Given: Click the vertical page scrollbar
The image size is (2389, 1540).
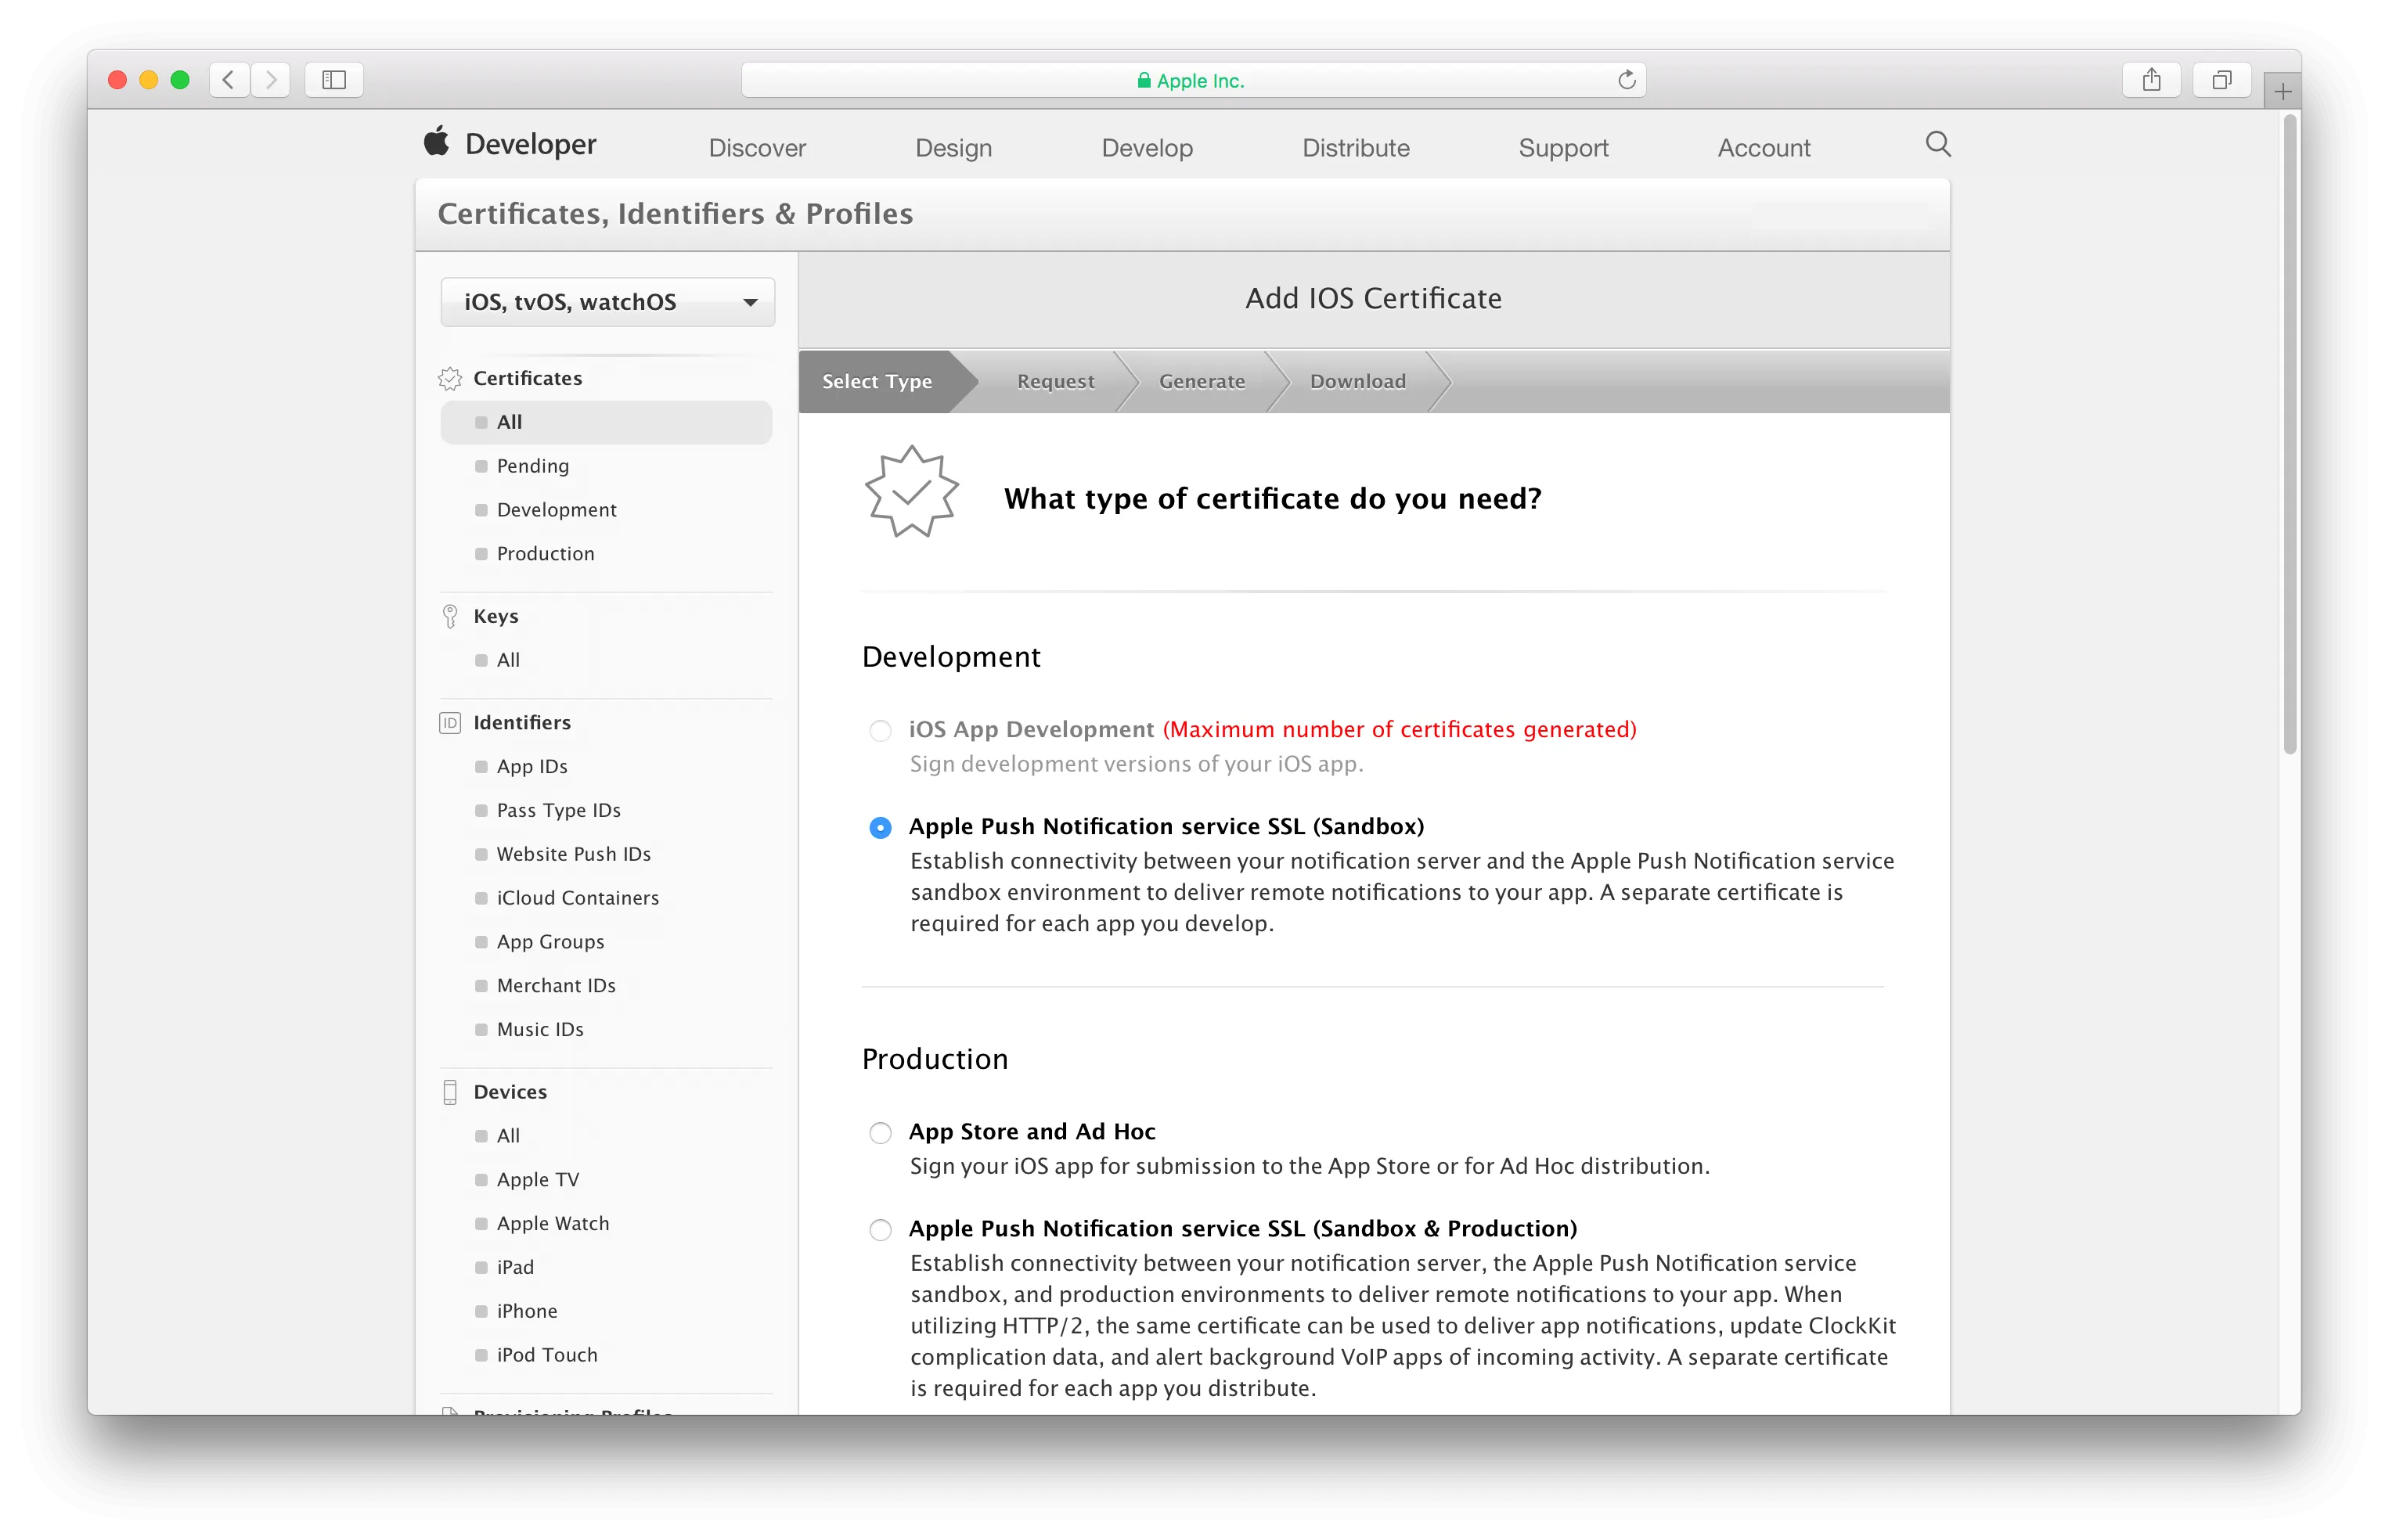Looking at the screenshot, I should (x=2290, y=436).
